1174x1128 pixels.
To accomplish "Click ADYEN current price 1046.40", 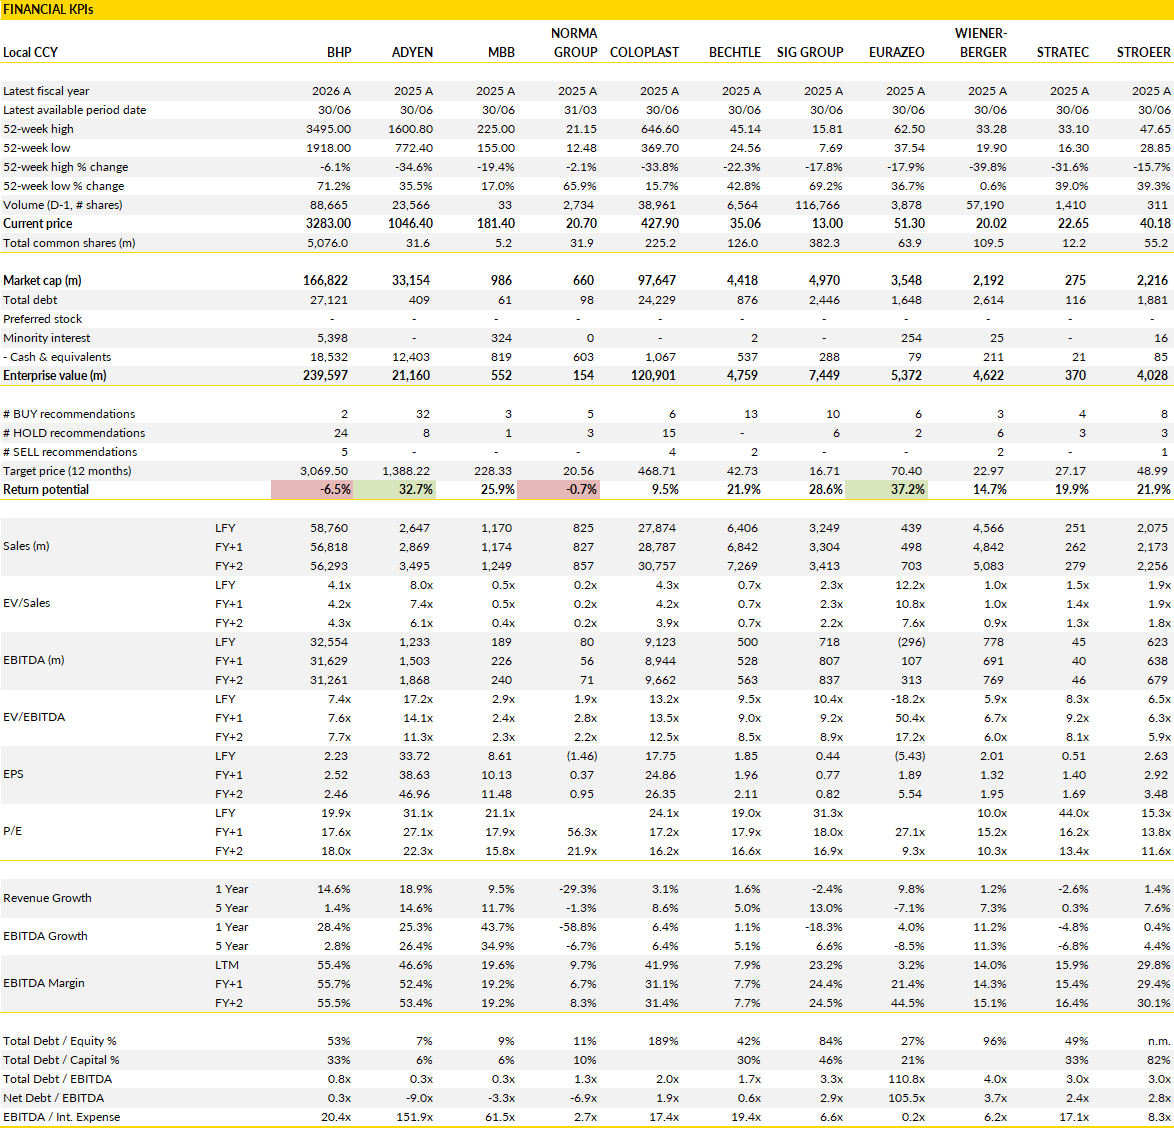I will (x=410, y=223).
